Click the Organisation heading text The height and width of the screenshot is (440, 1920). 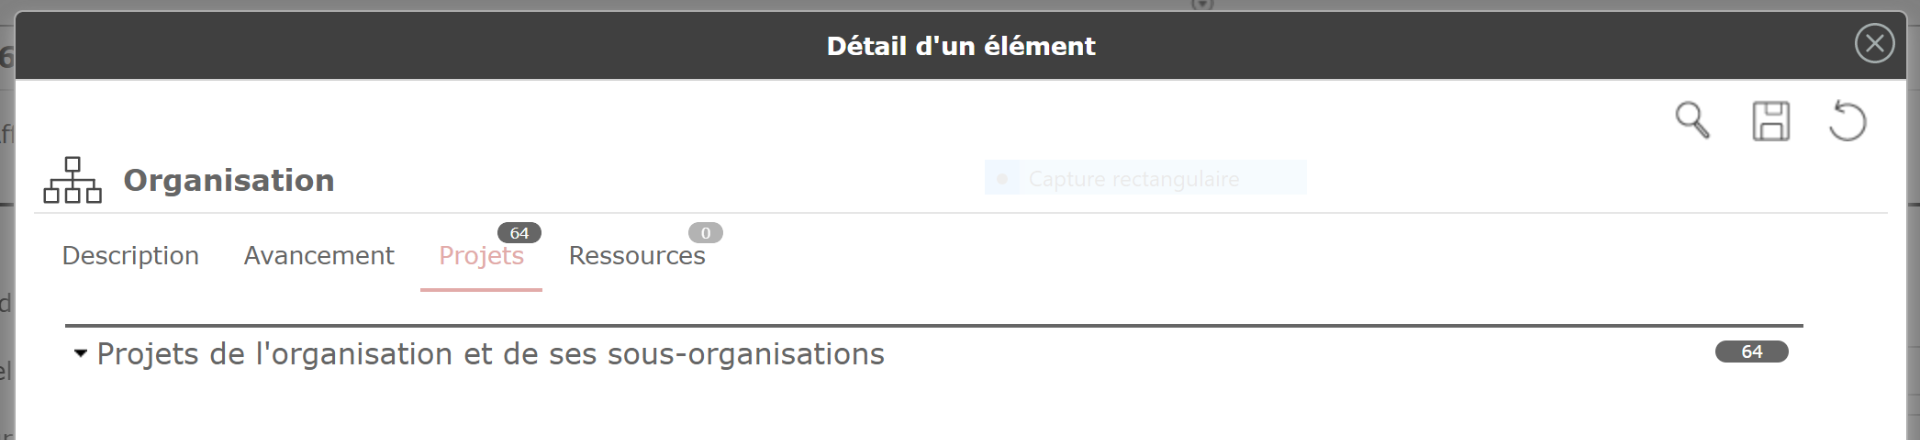pos(228,180)
